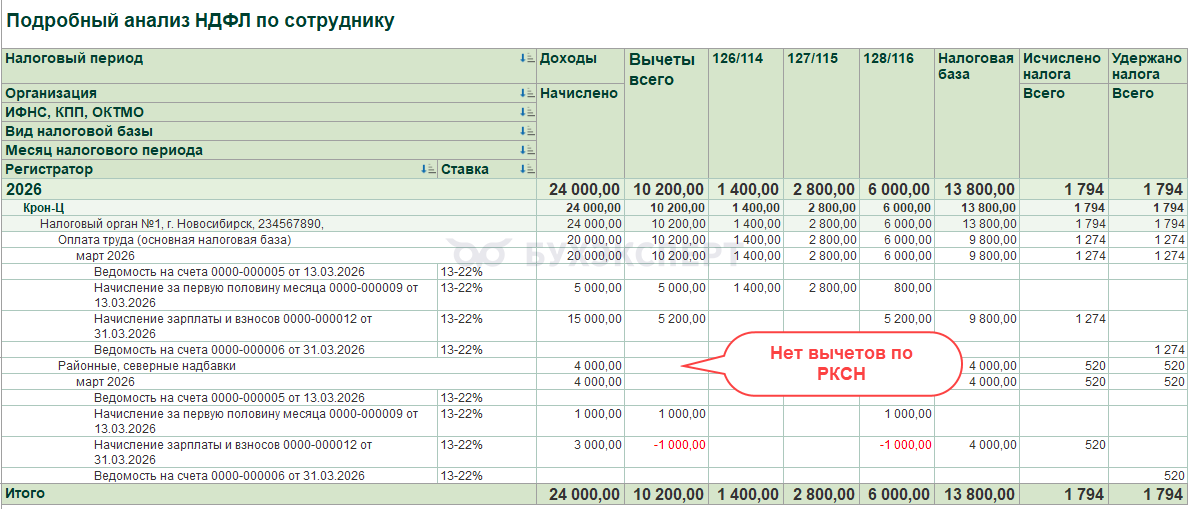The image size is (1191, 509).
Task: Click the Итого row label
Action: [x=25, y=494]
